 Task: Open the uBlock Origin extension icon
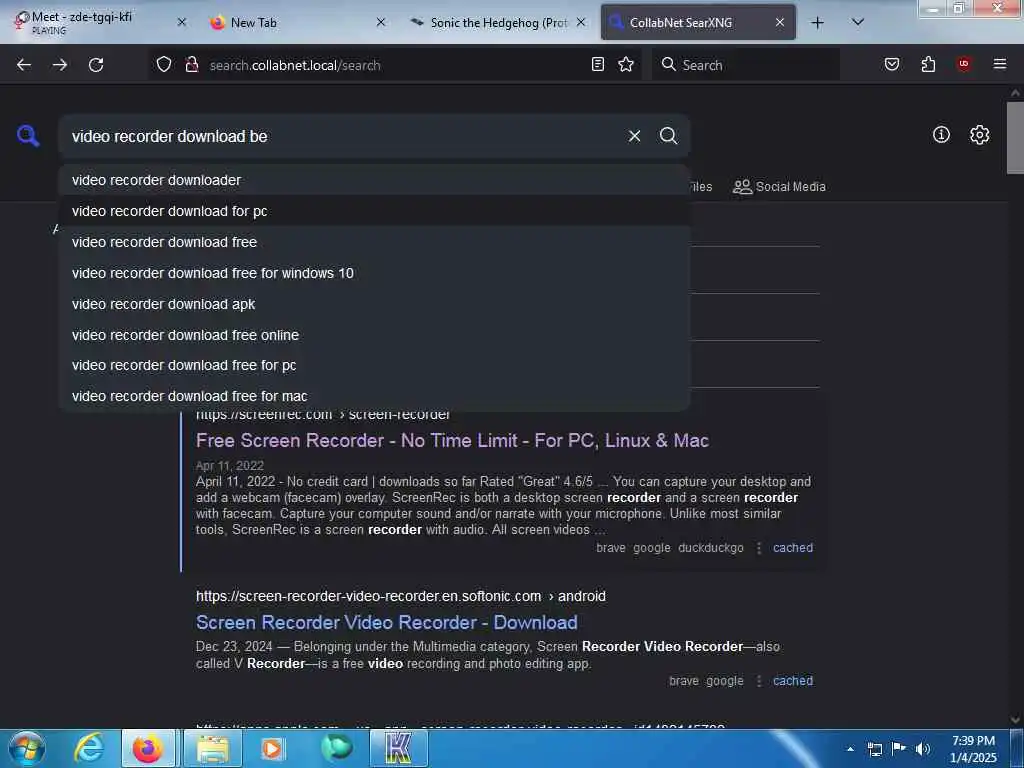coord(964,63)
